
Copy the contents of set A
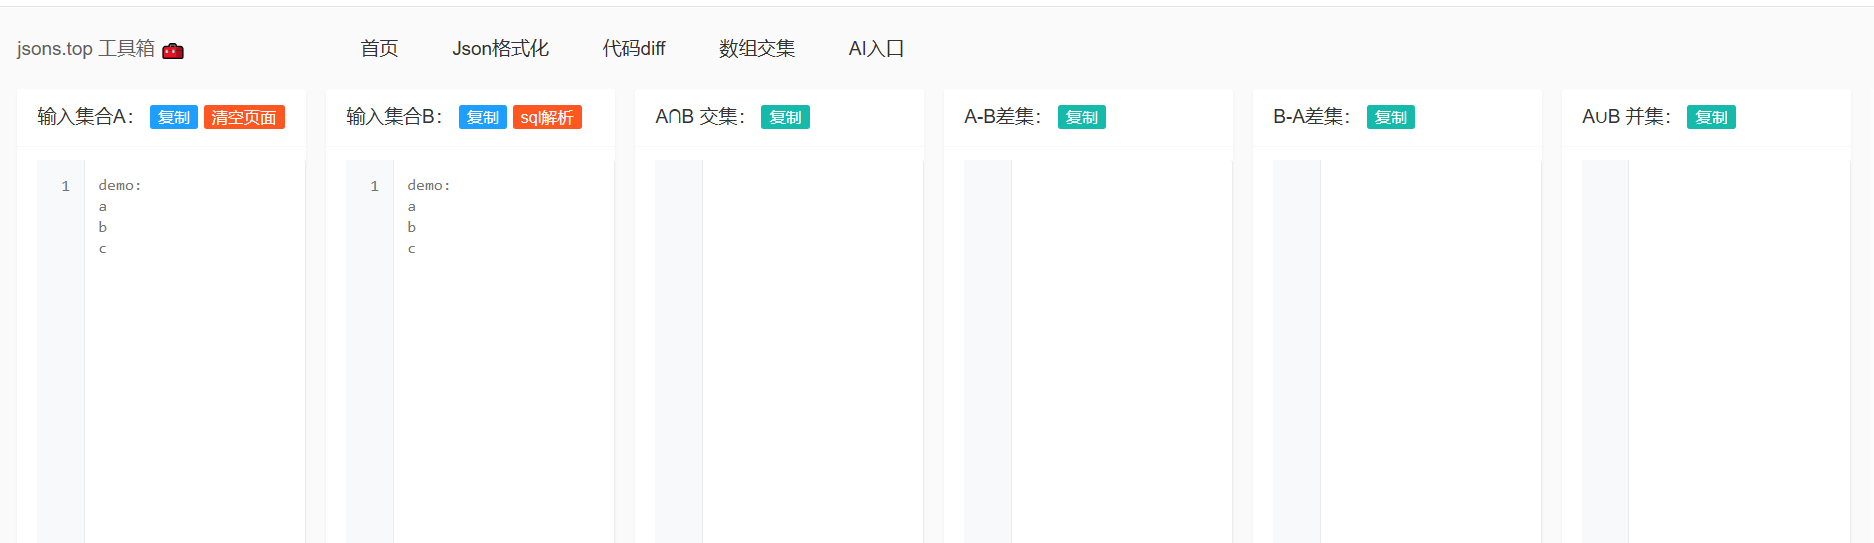(x=174, y=117)
